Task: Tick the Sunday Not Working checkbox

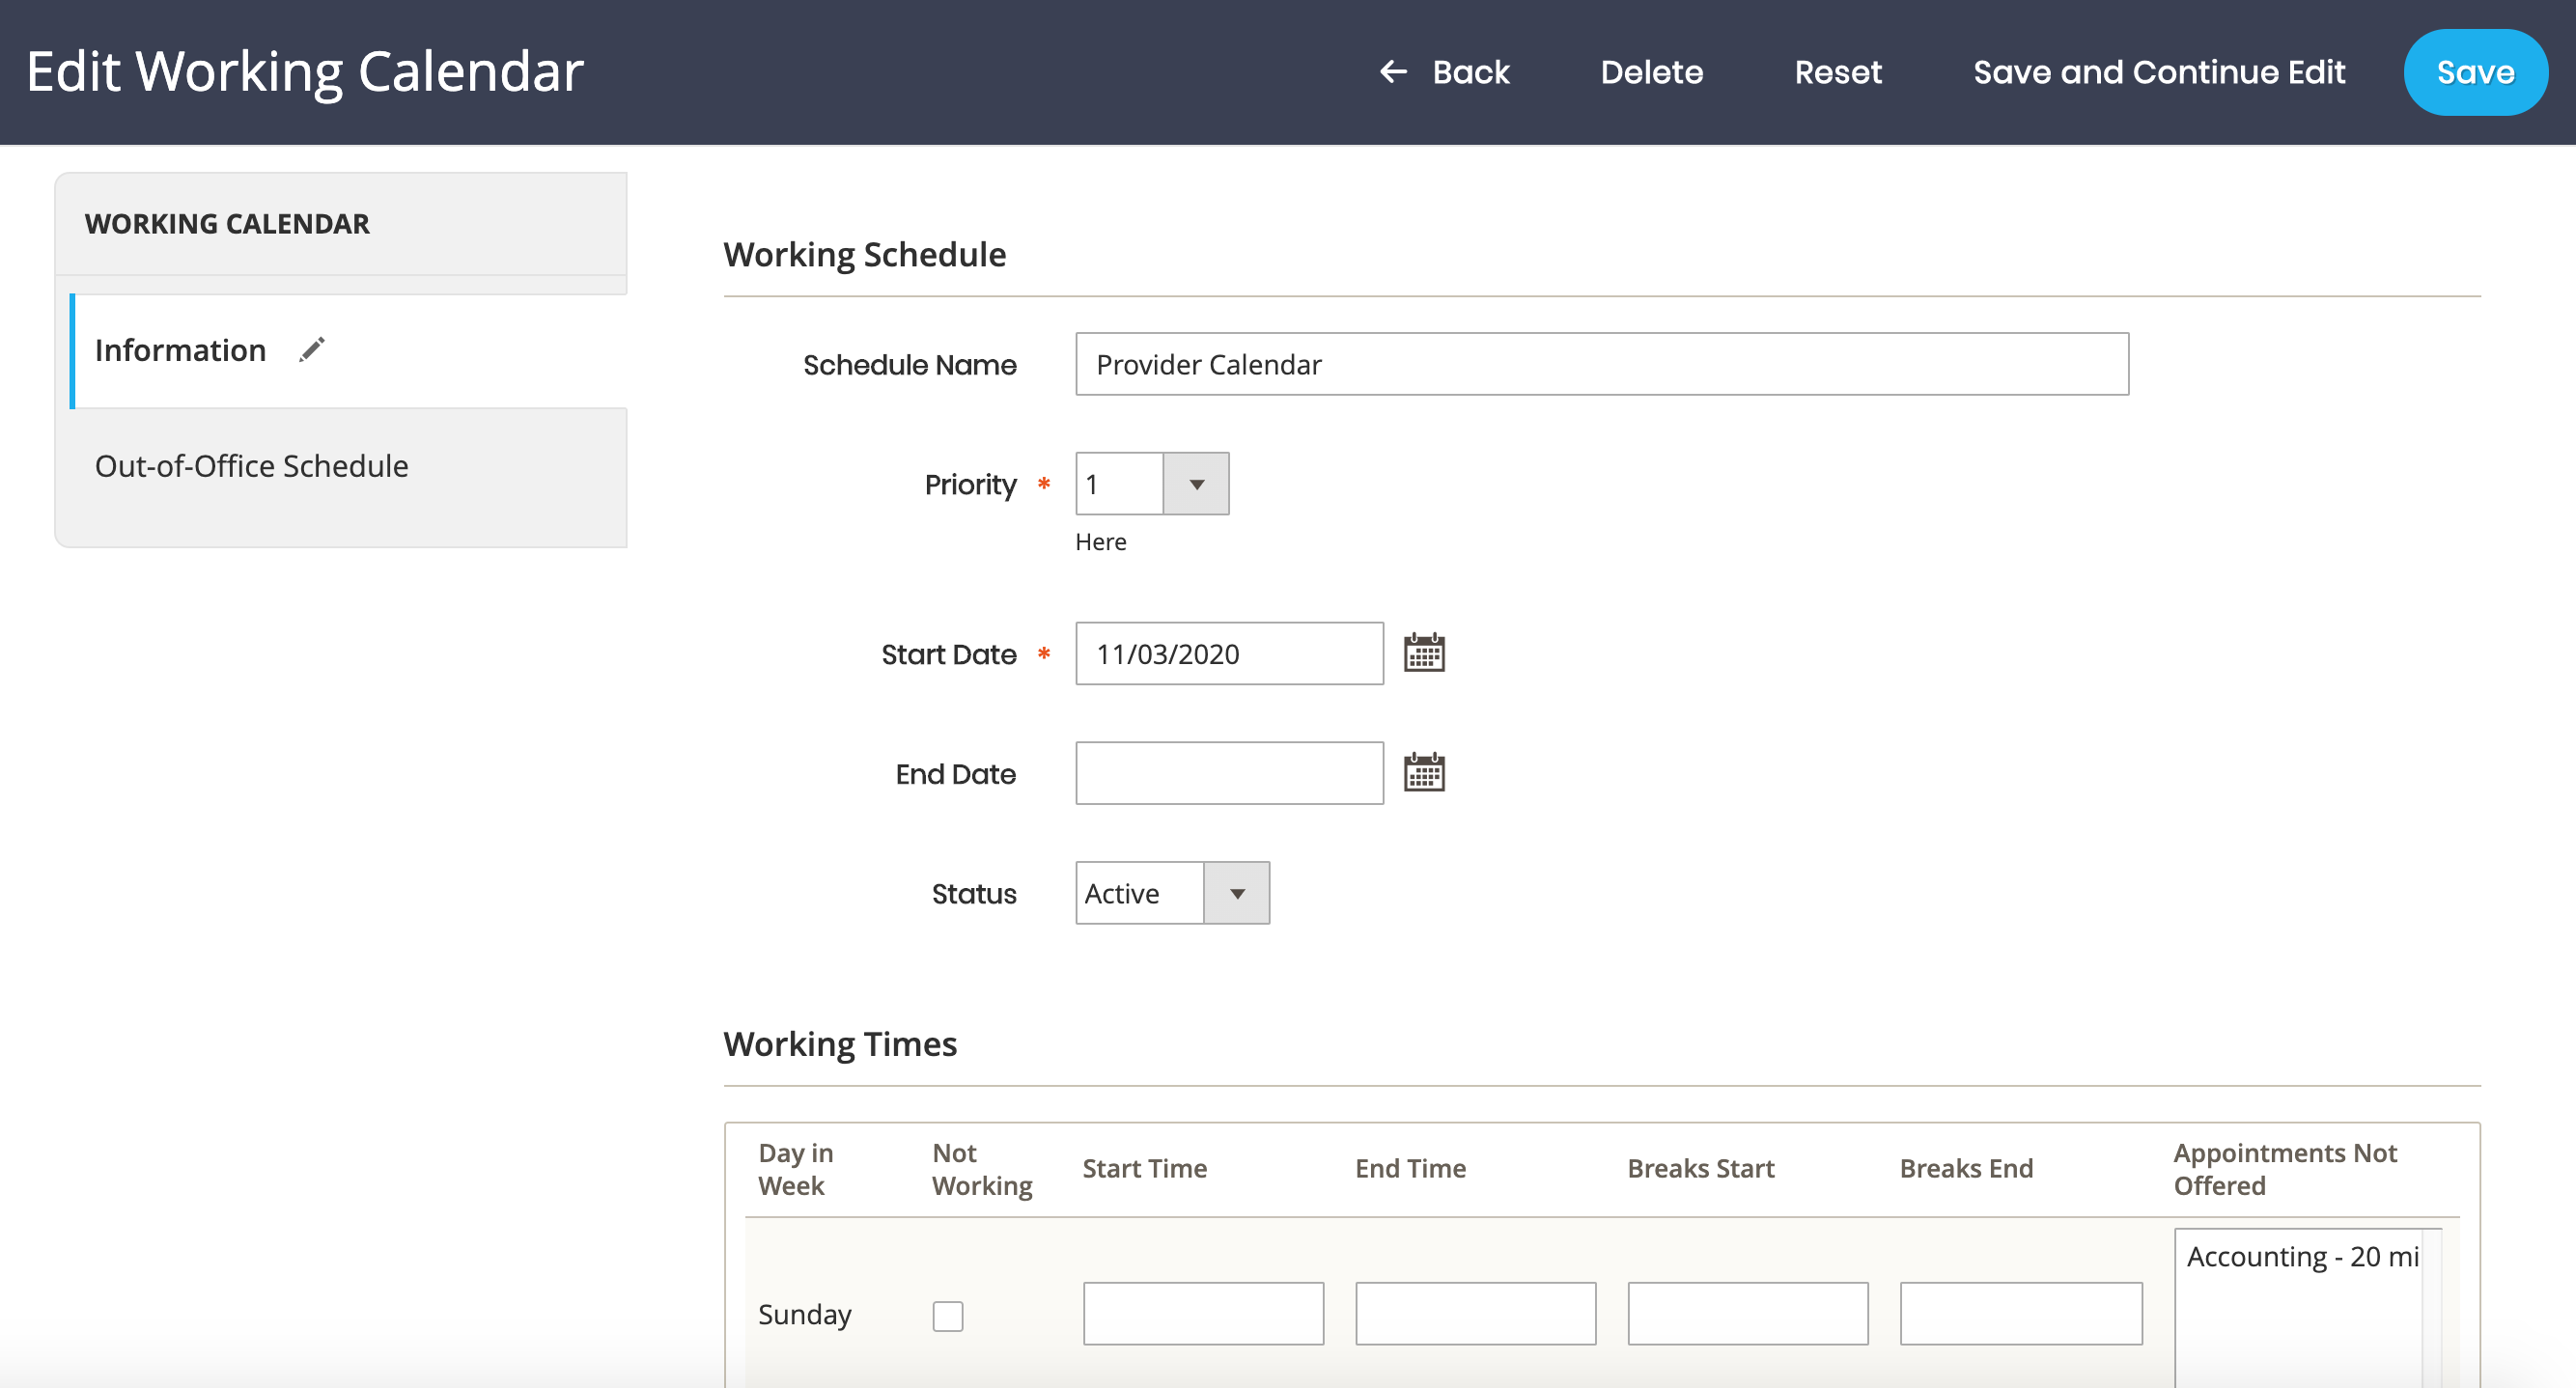Action: (x=947, y=1315)
